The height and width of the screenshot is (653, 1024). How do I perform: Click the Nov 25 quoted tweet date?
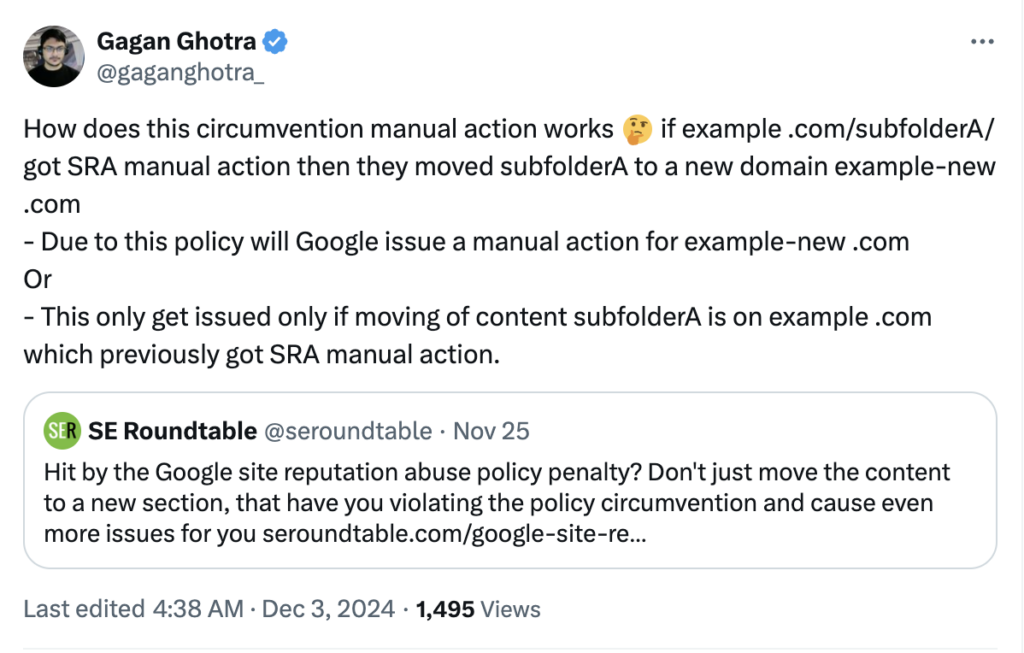click(491, 431)
